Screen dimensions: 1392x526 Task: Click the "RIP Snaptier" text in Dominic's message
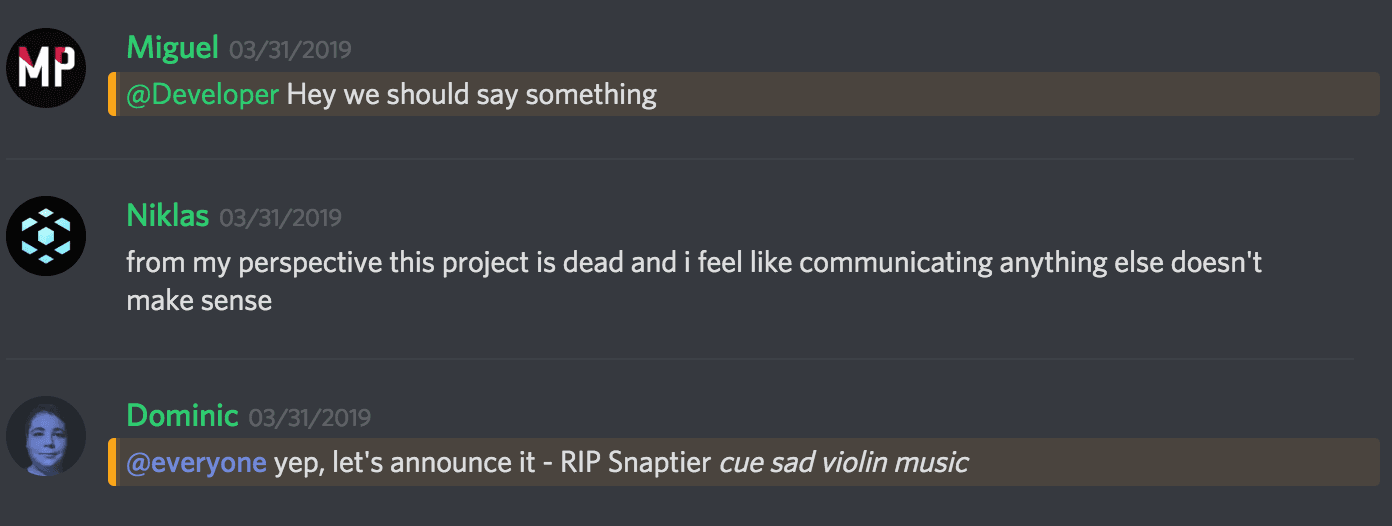coord(636,463)
